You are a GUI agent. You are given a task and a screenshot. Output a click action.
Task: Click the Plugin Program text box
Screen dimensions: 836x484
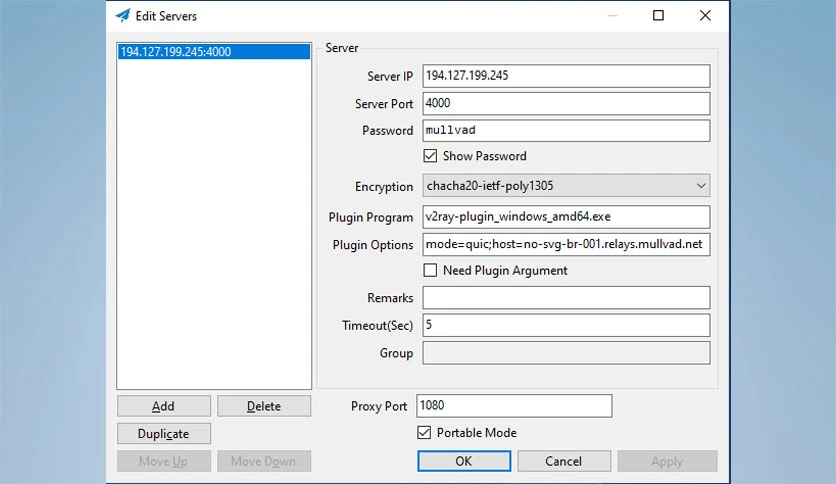pos(566,217)
